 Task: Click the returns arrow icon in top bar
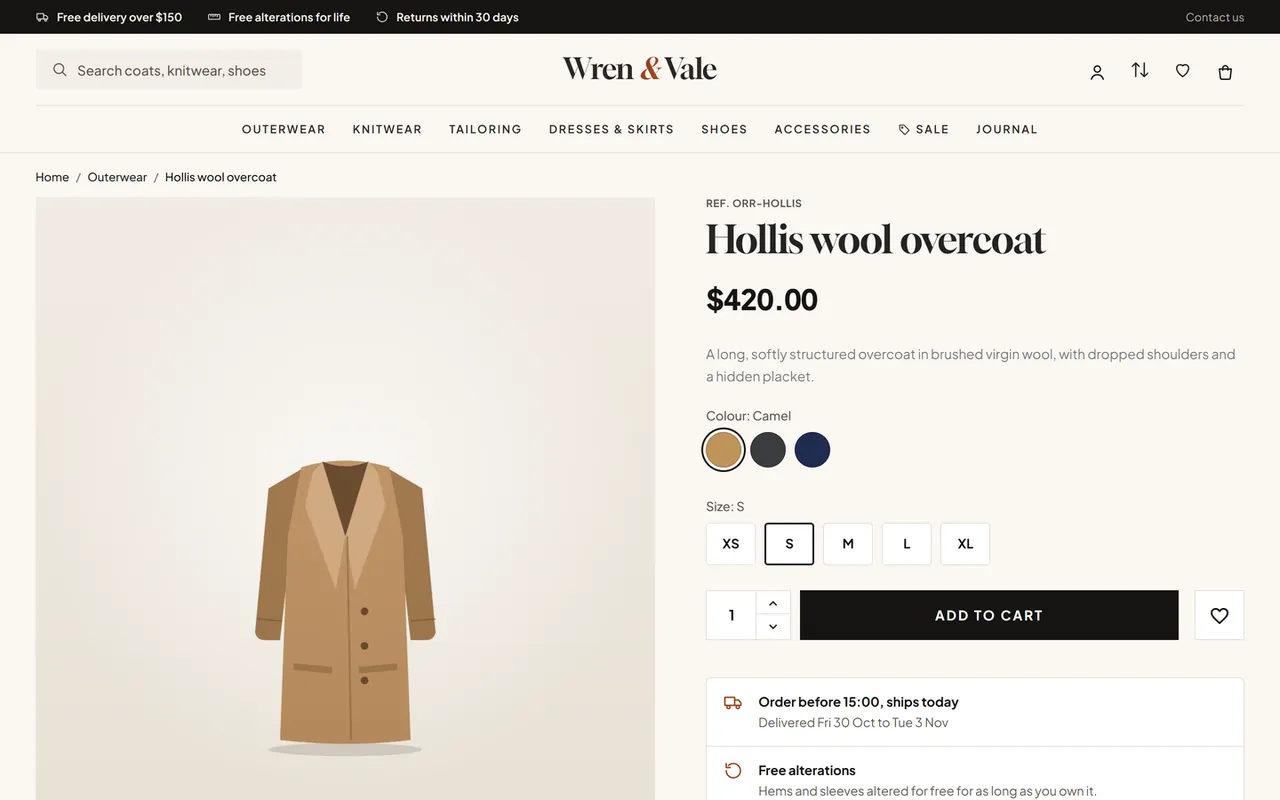tap(382, 17)
